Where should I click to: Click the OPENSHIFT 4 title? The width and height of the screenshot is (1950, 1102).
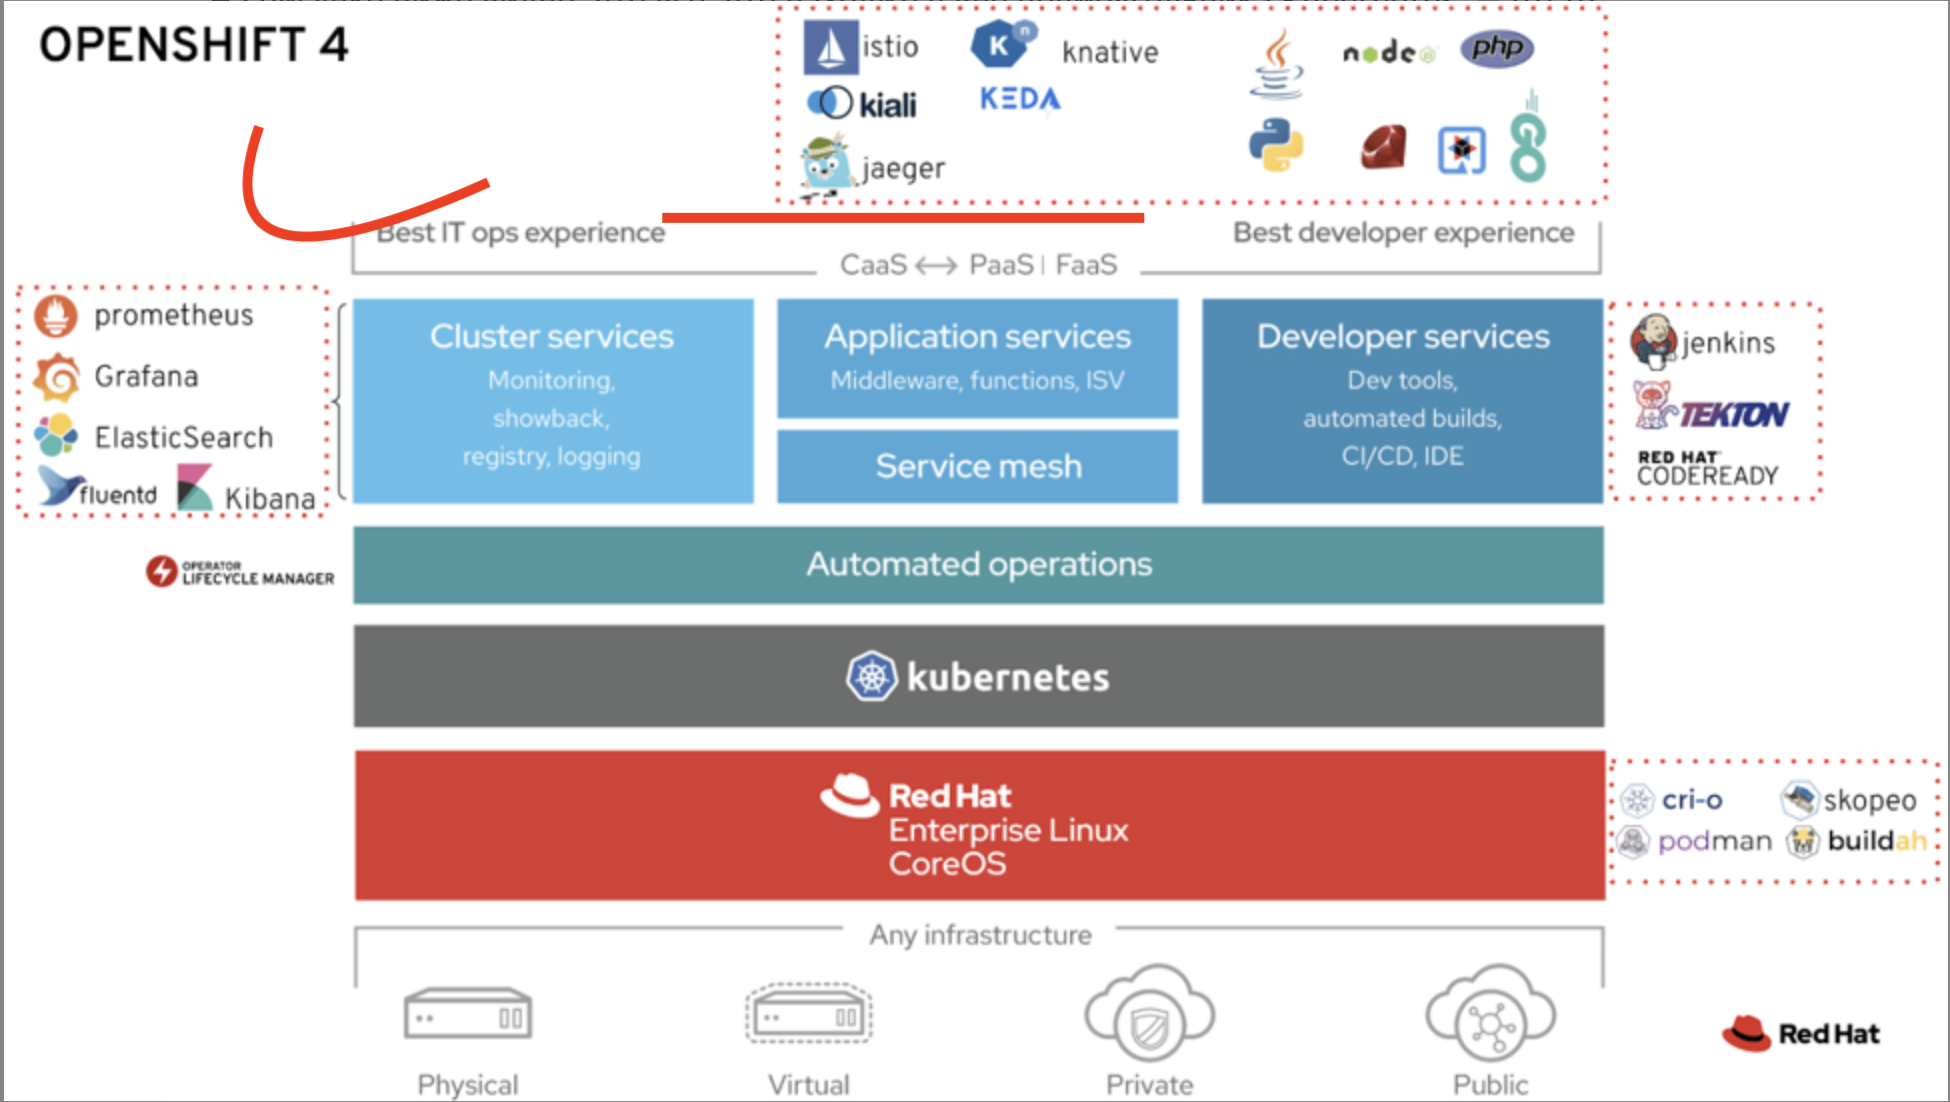click(x=194, y=45)
